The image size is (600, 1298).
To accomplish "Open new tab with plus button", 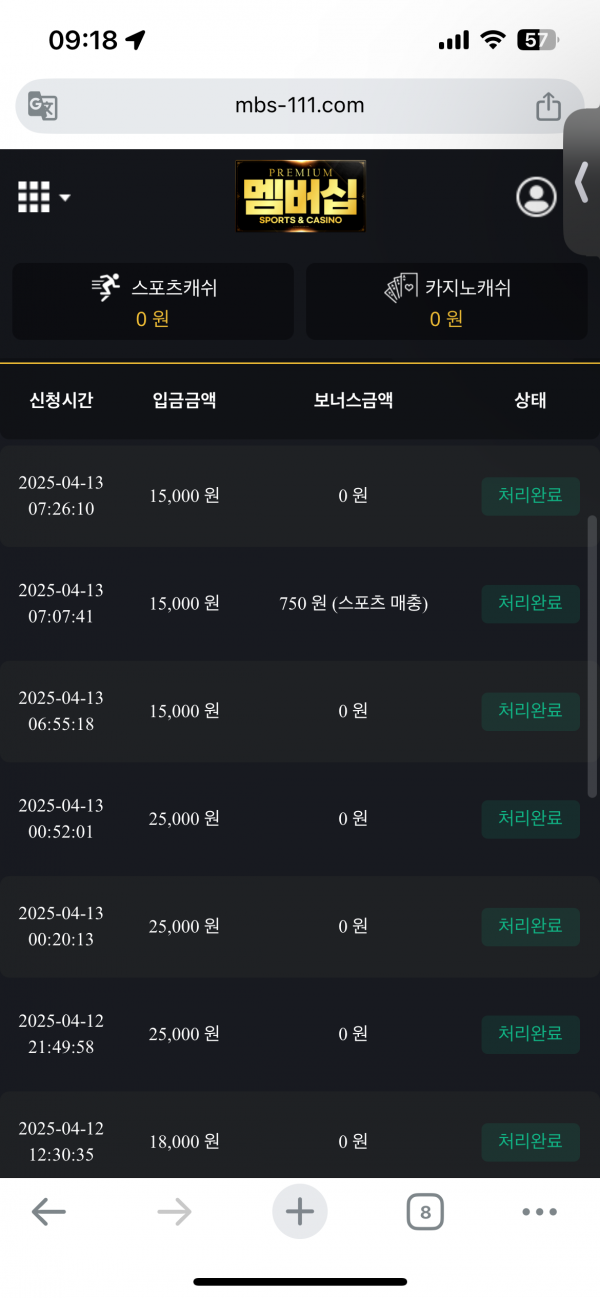I will point(300,1212).
